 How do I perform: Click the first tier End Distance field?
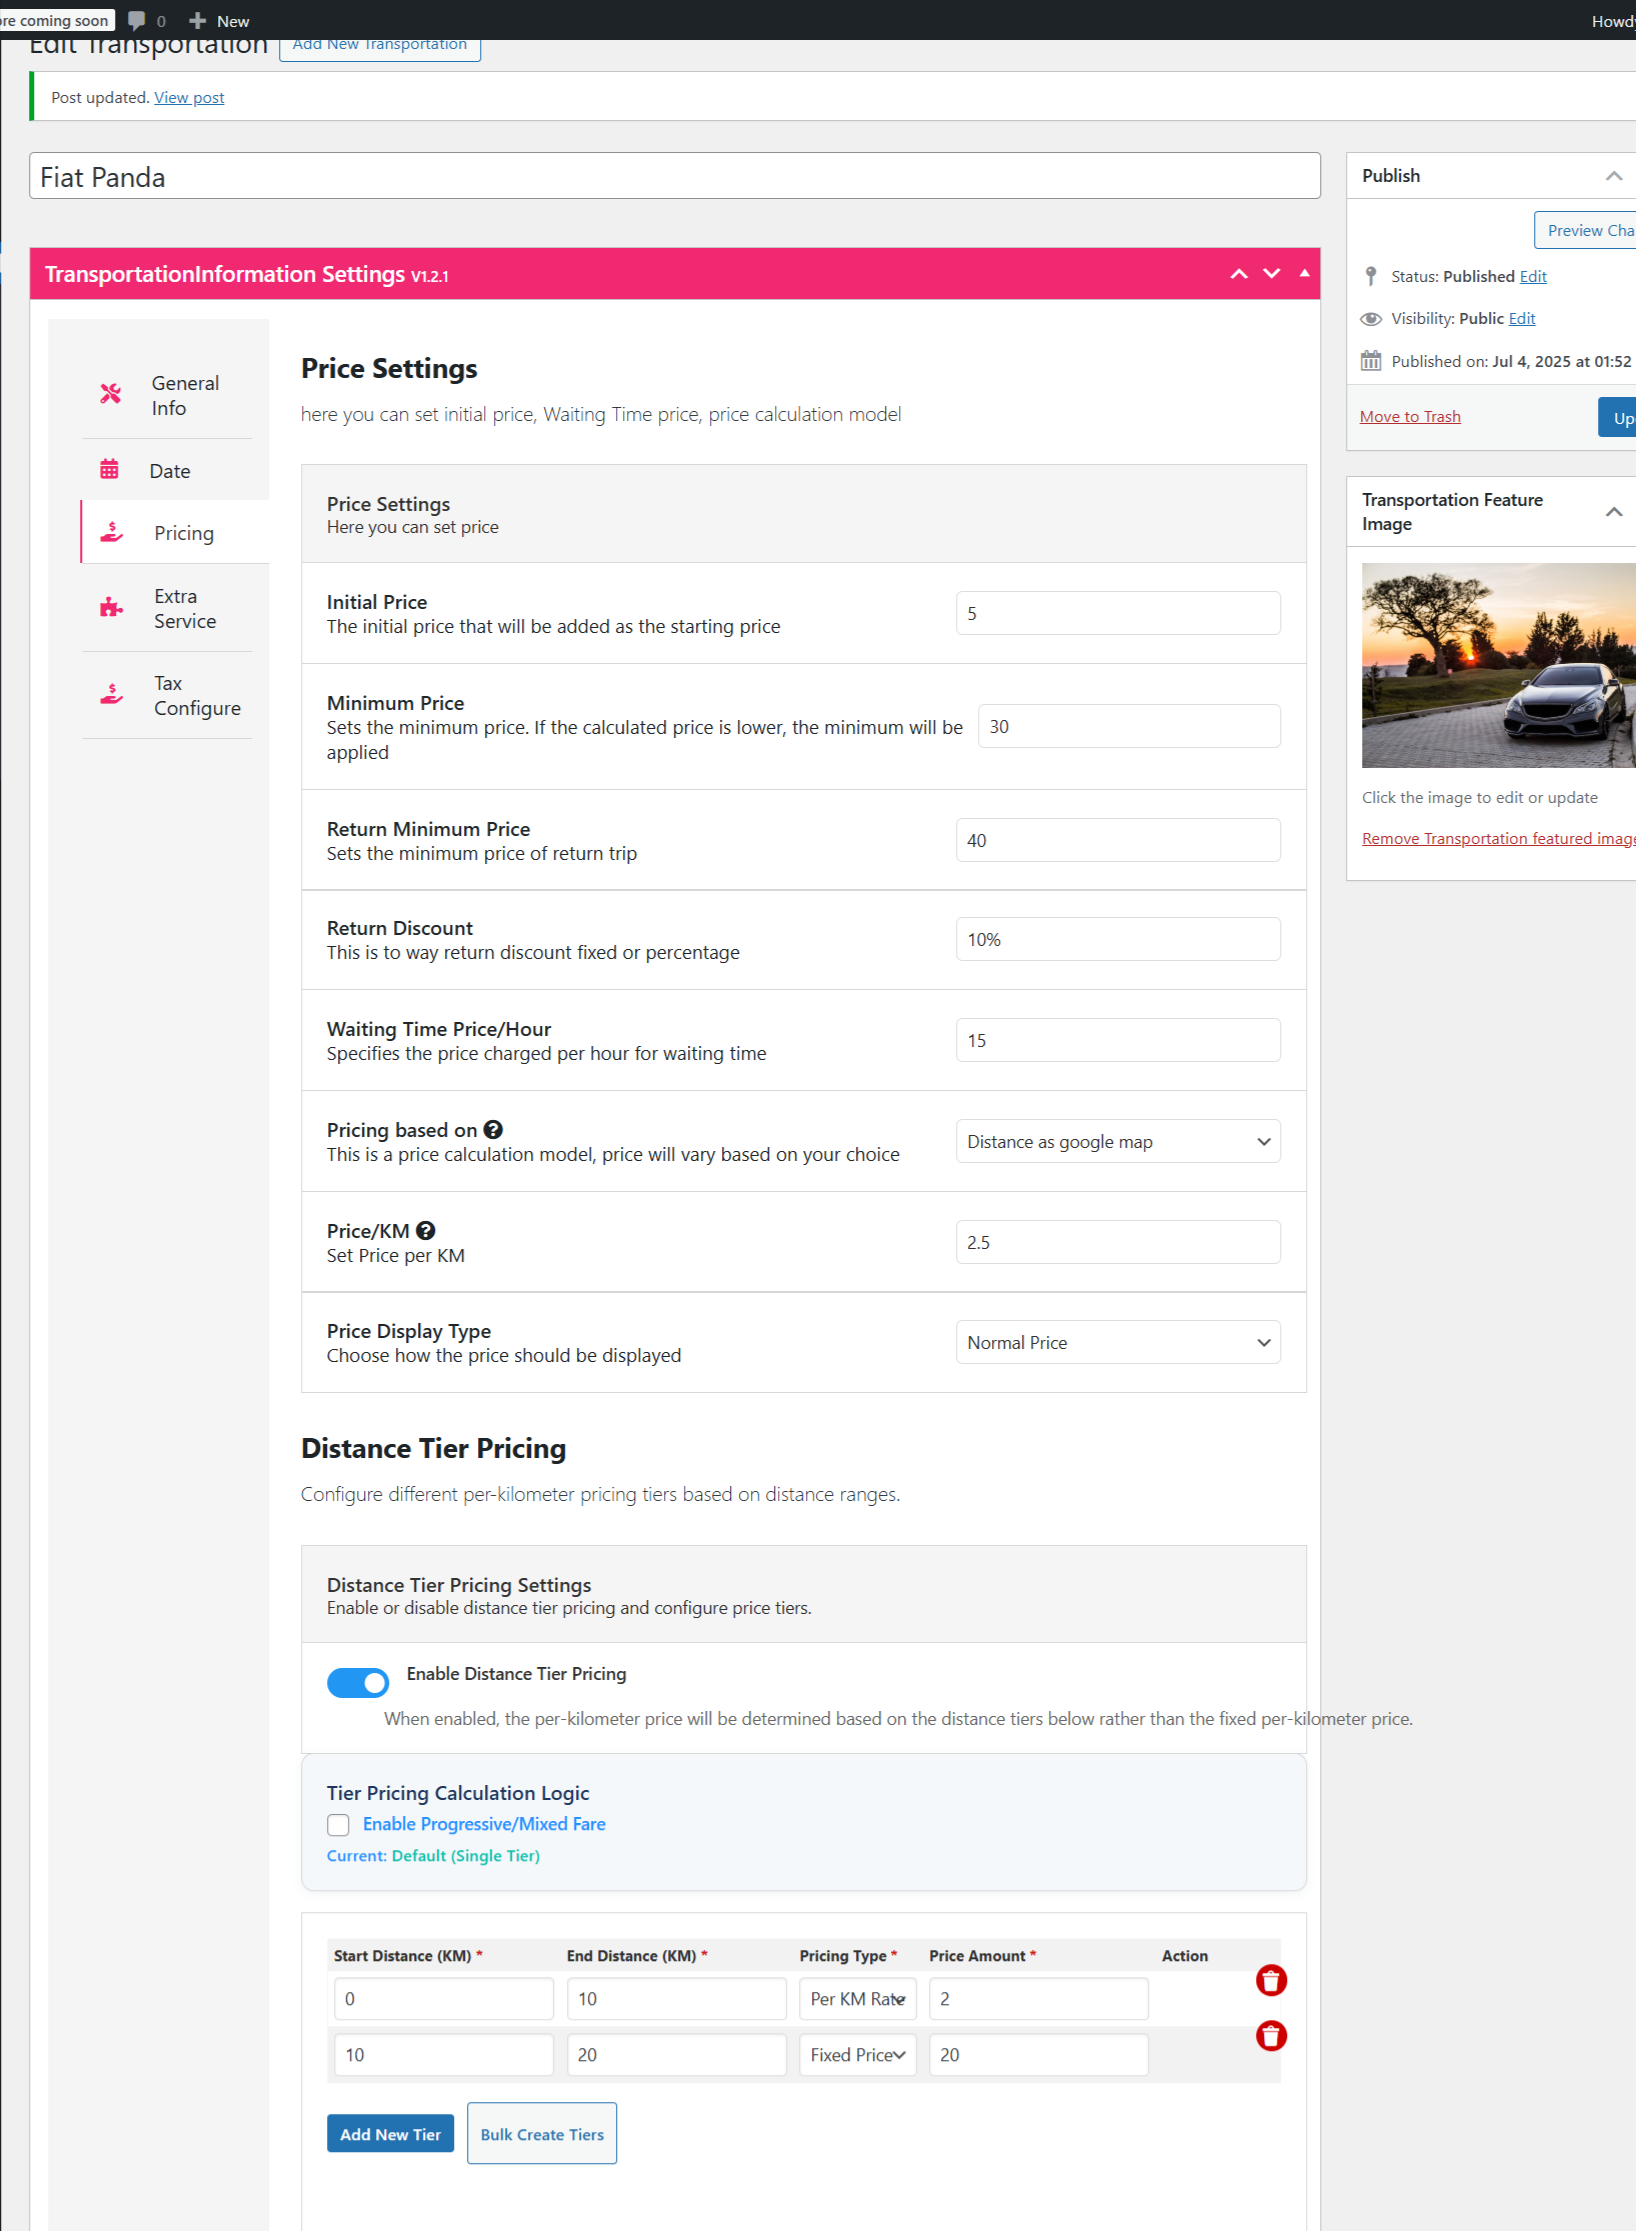(677, 1999)
